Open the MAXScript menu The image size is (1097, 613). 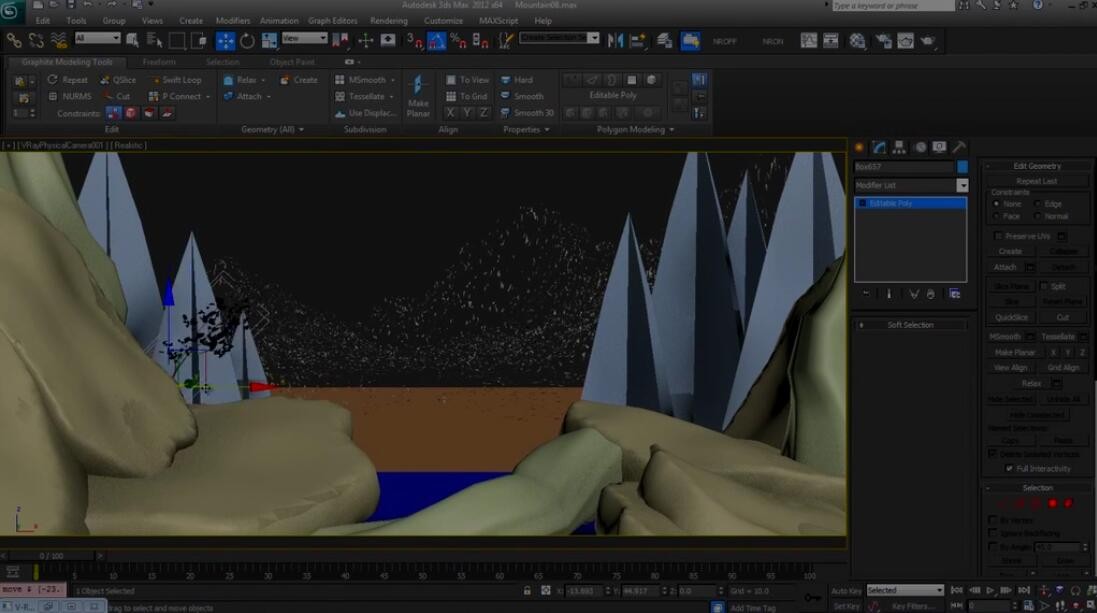pyautogui.click(x=498, y=20)
